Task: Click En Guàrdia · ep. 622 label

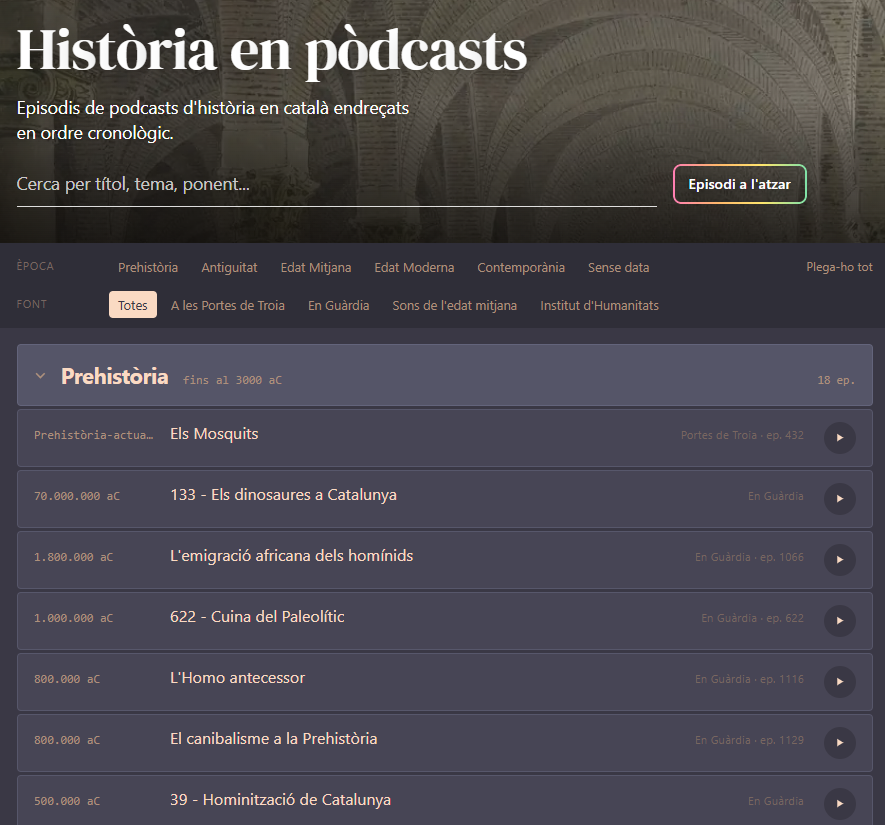Action: click(x=752, y=618)
